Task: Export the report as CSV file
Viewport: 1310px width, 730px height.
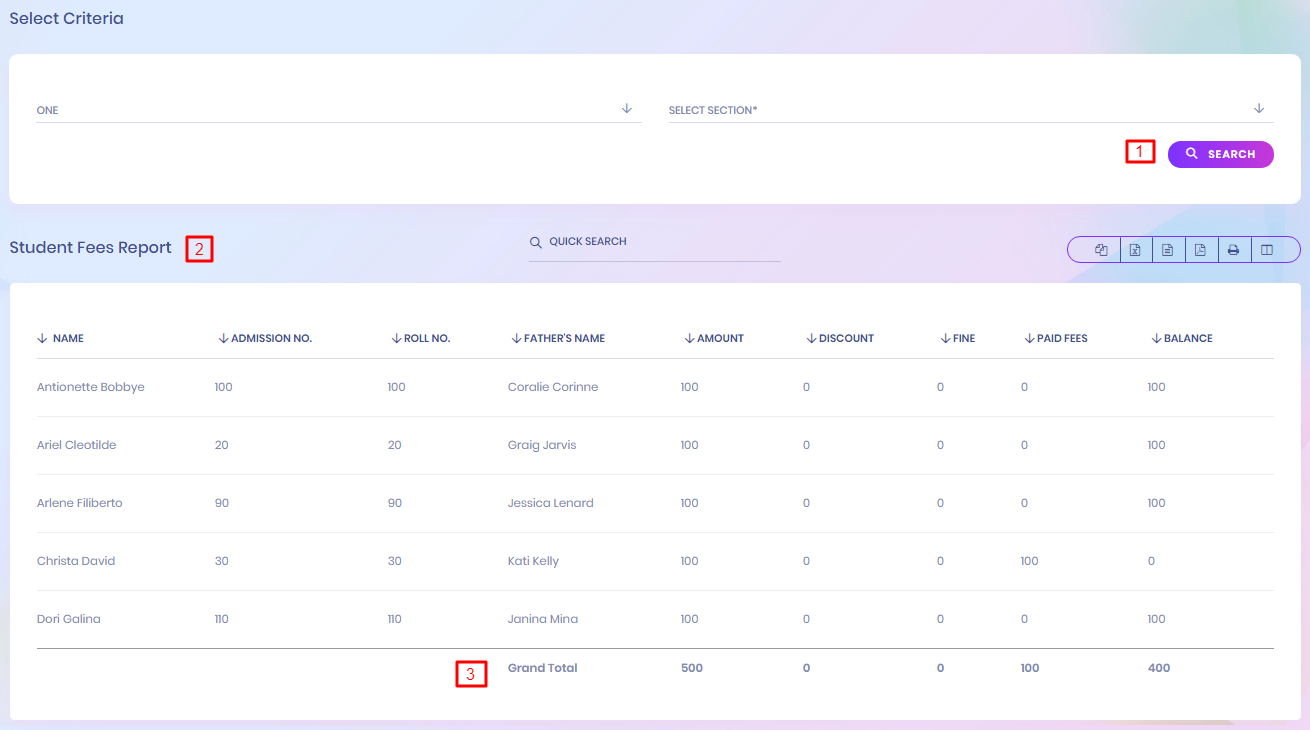Action: point(1167,250)
